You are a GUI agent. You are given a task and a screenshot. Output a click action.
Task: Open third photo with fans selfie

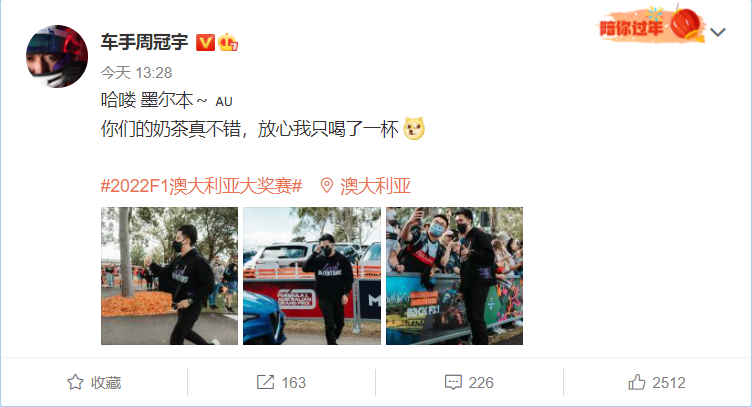[454, 276]
